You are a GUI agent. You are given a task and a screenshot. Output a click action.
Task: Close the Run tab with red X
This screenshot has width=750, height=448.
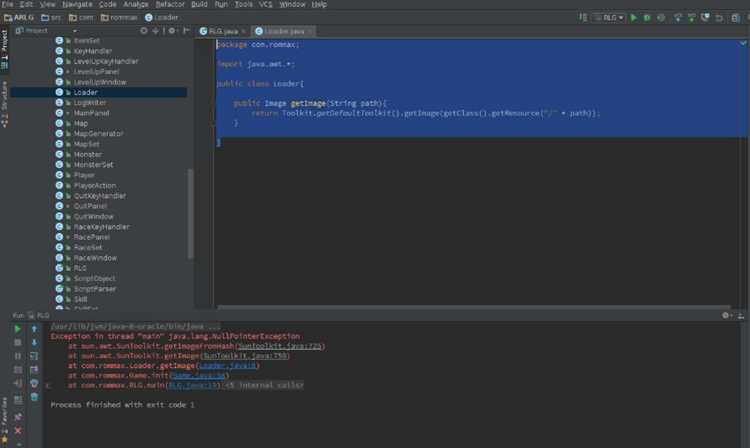(x=18, y=431)
